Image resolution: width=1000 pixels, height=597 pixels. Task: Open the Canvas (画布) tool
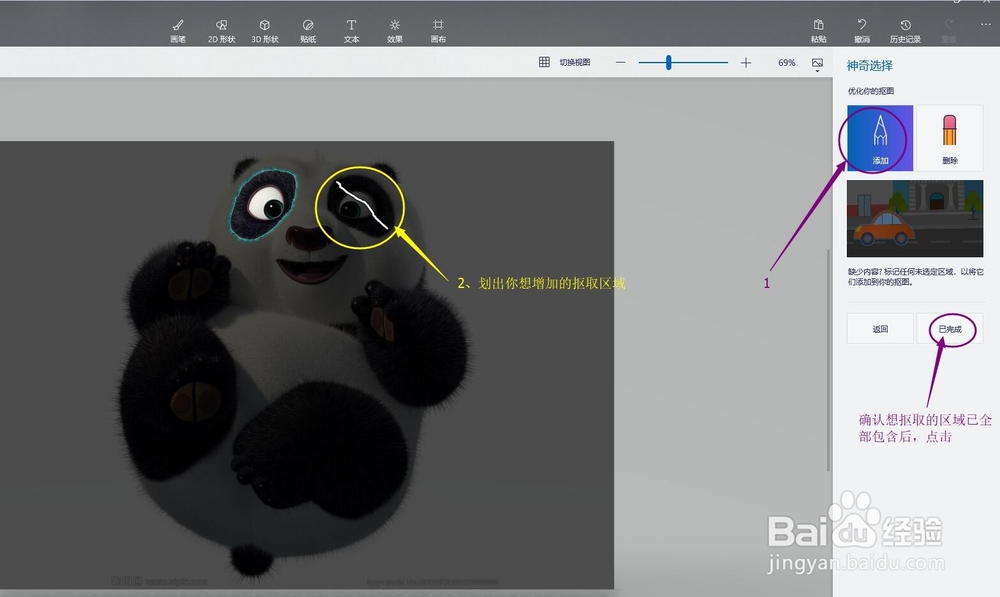(438, 31)
